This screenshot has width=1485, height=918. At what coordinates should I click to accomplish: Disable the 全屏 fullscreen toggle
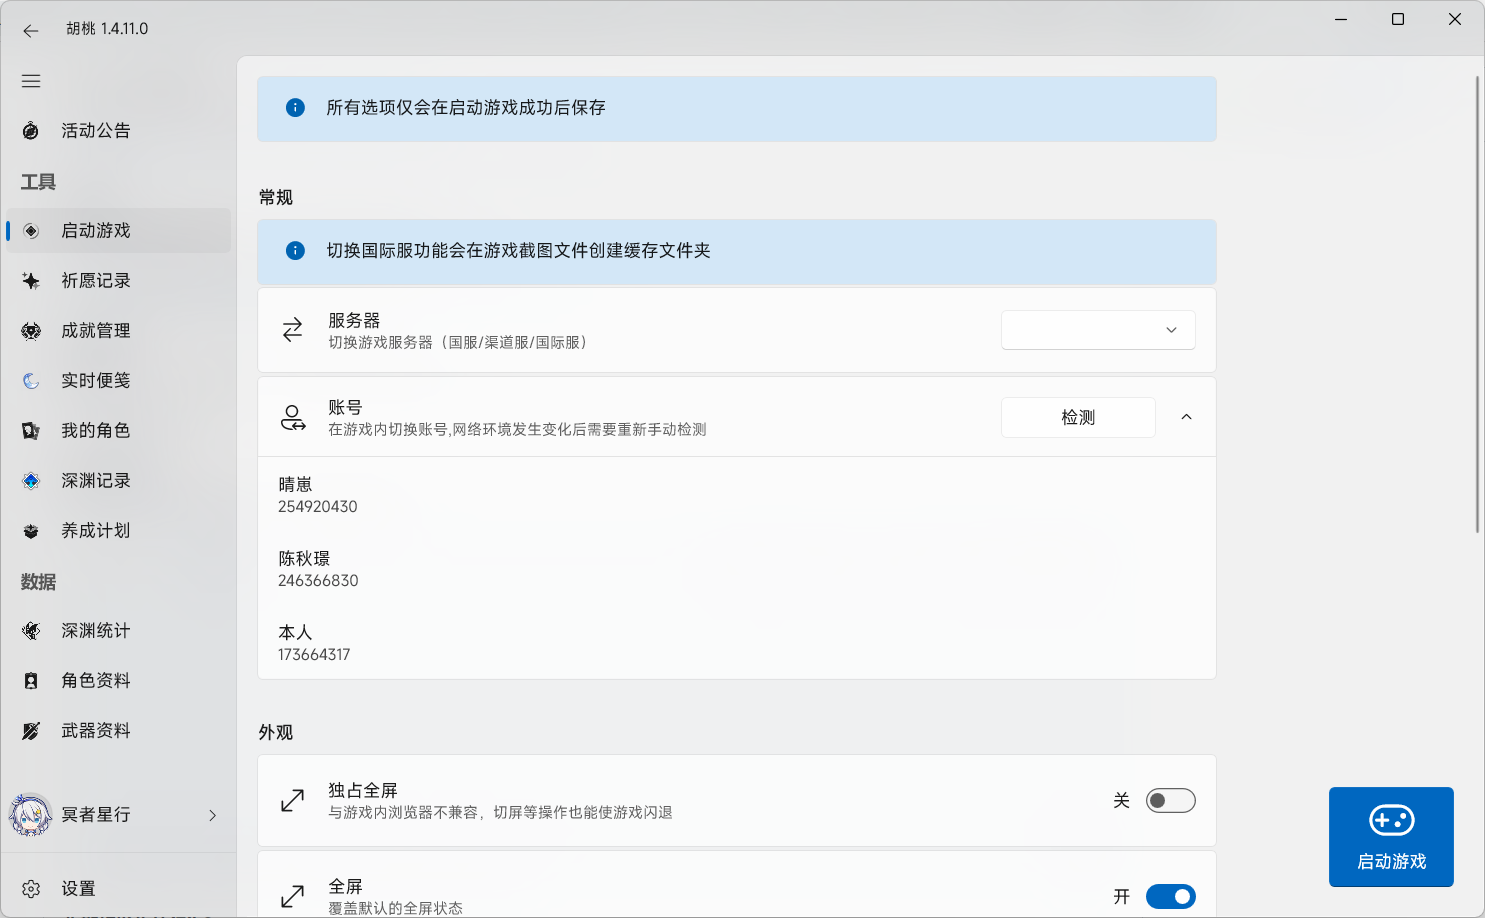click(1170, 896)
